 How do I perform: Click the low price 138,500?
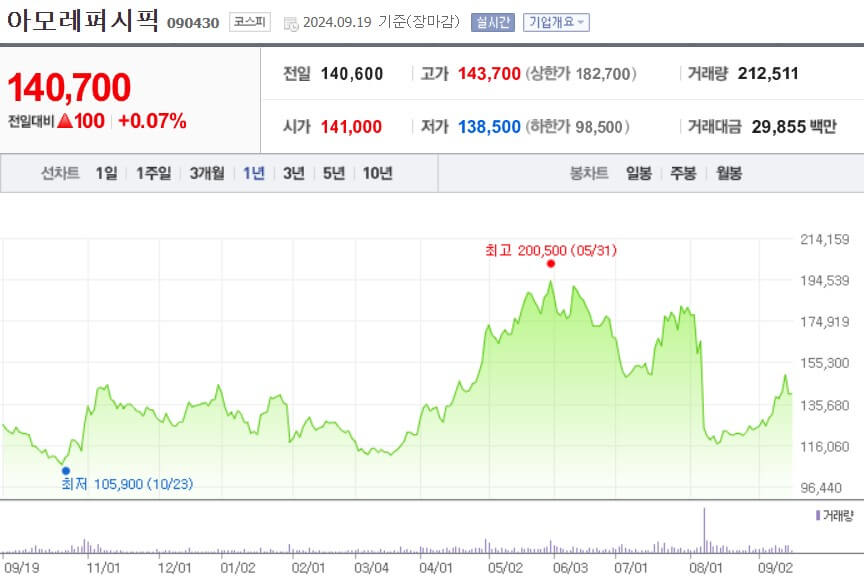[489, 127]
